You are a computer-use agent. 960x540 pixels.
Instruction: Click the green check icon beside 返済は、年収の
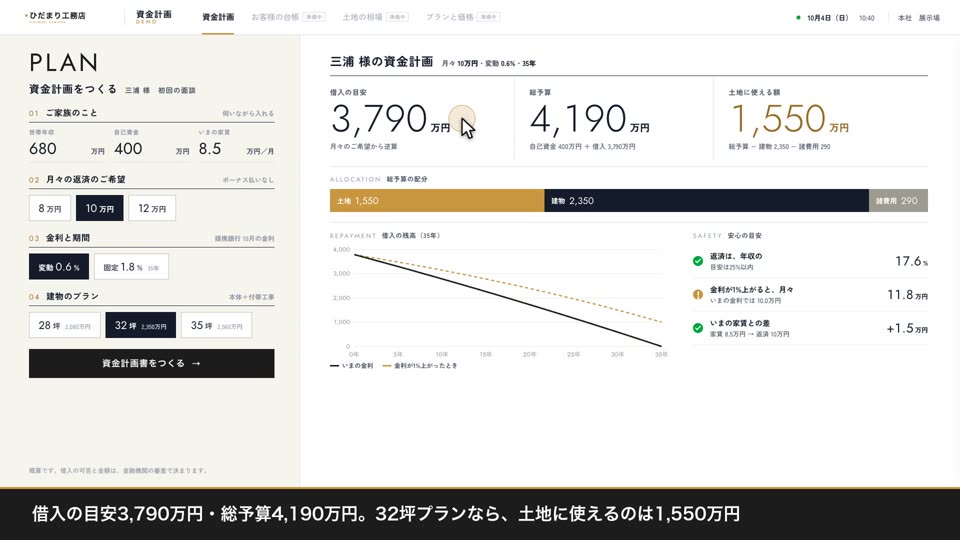click(697, 261)
